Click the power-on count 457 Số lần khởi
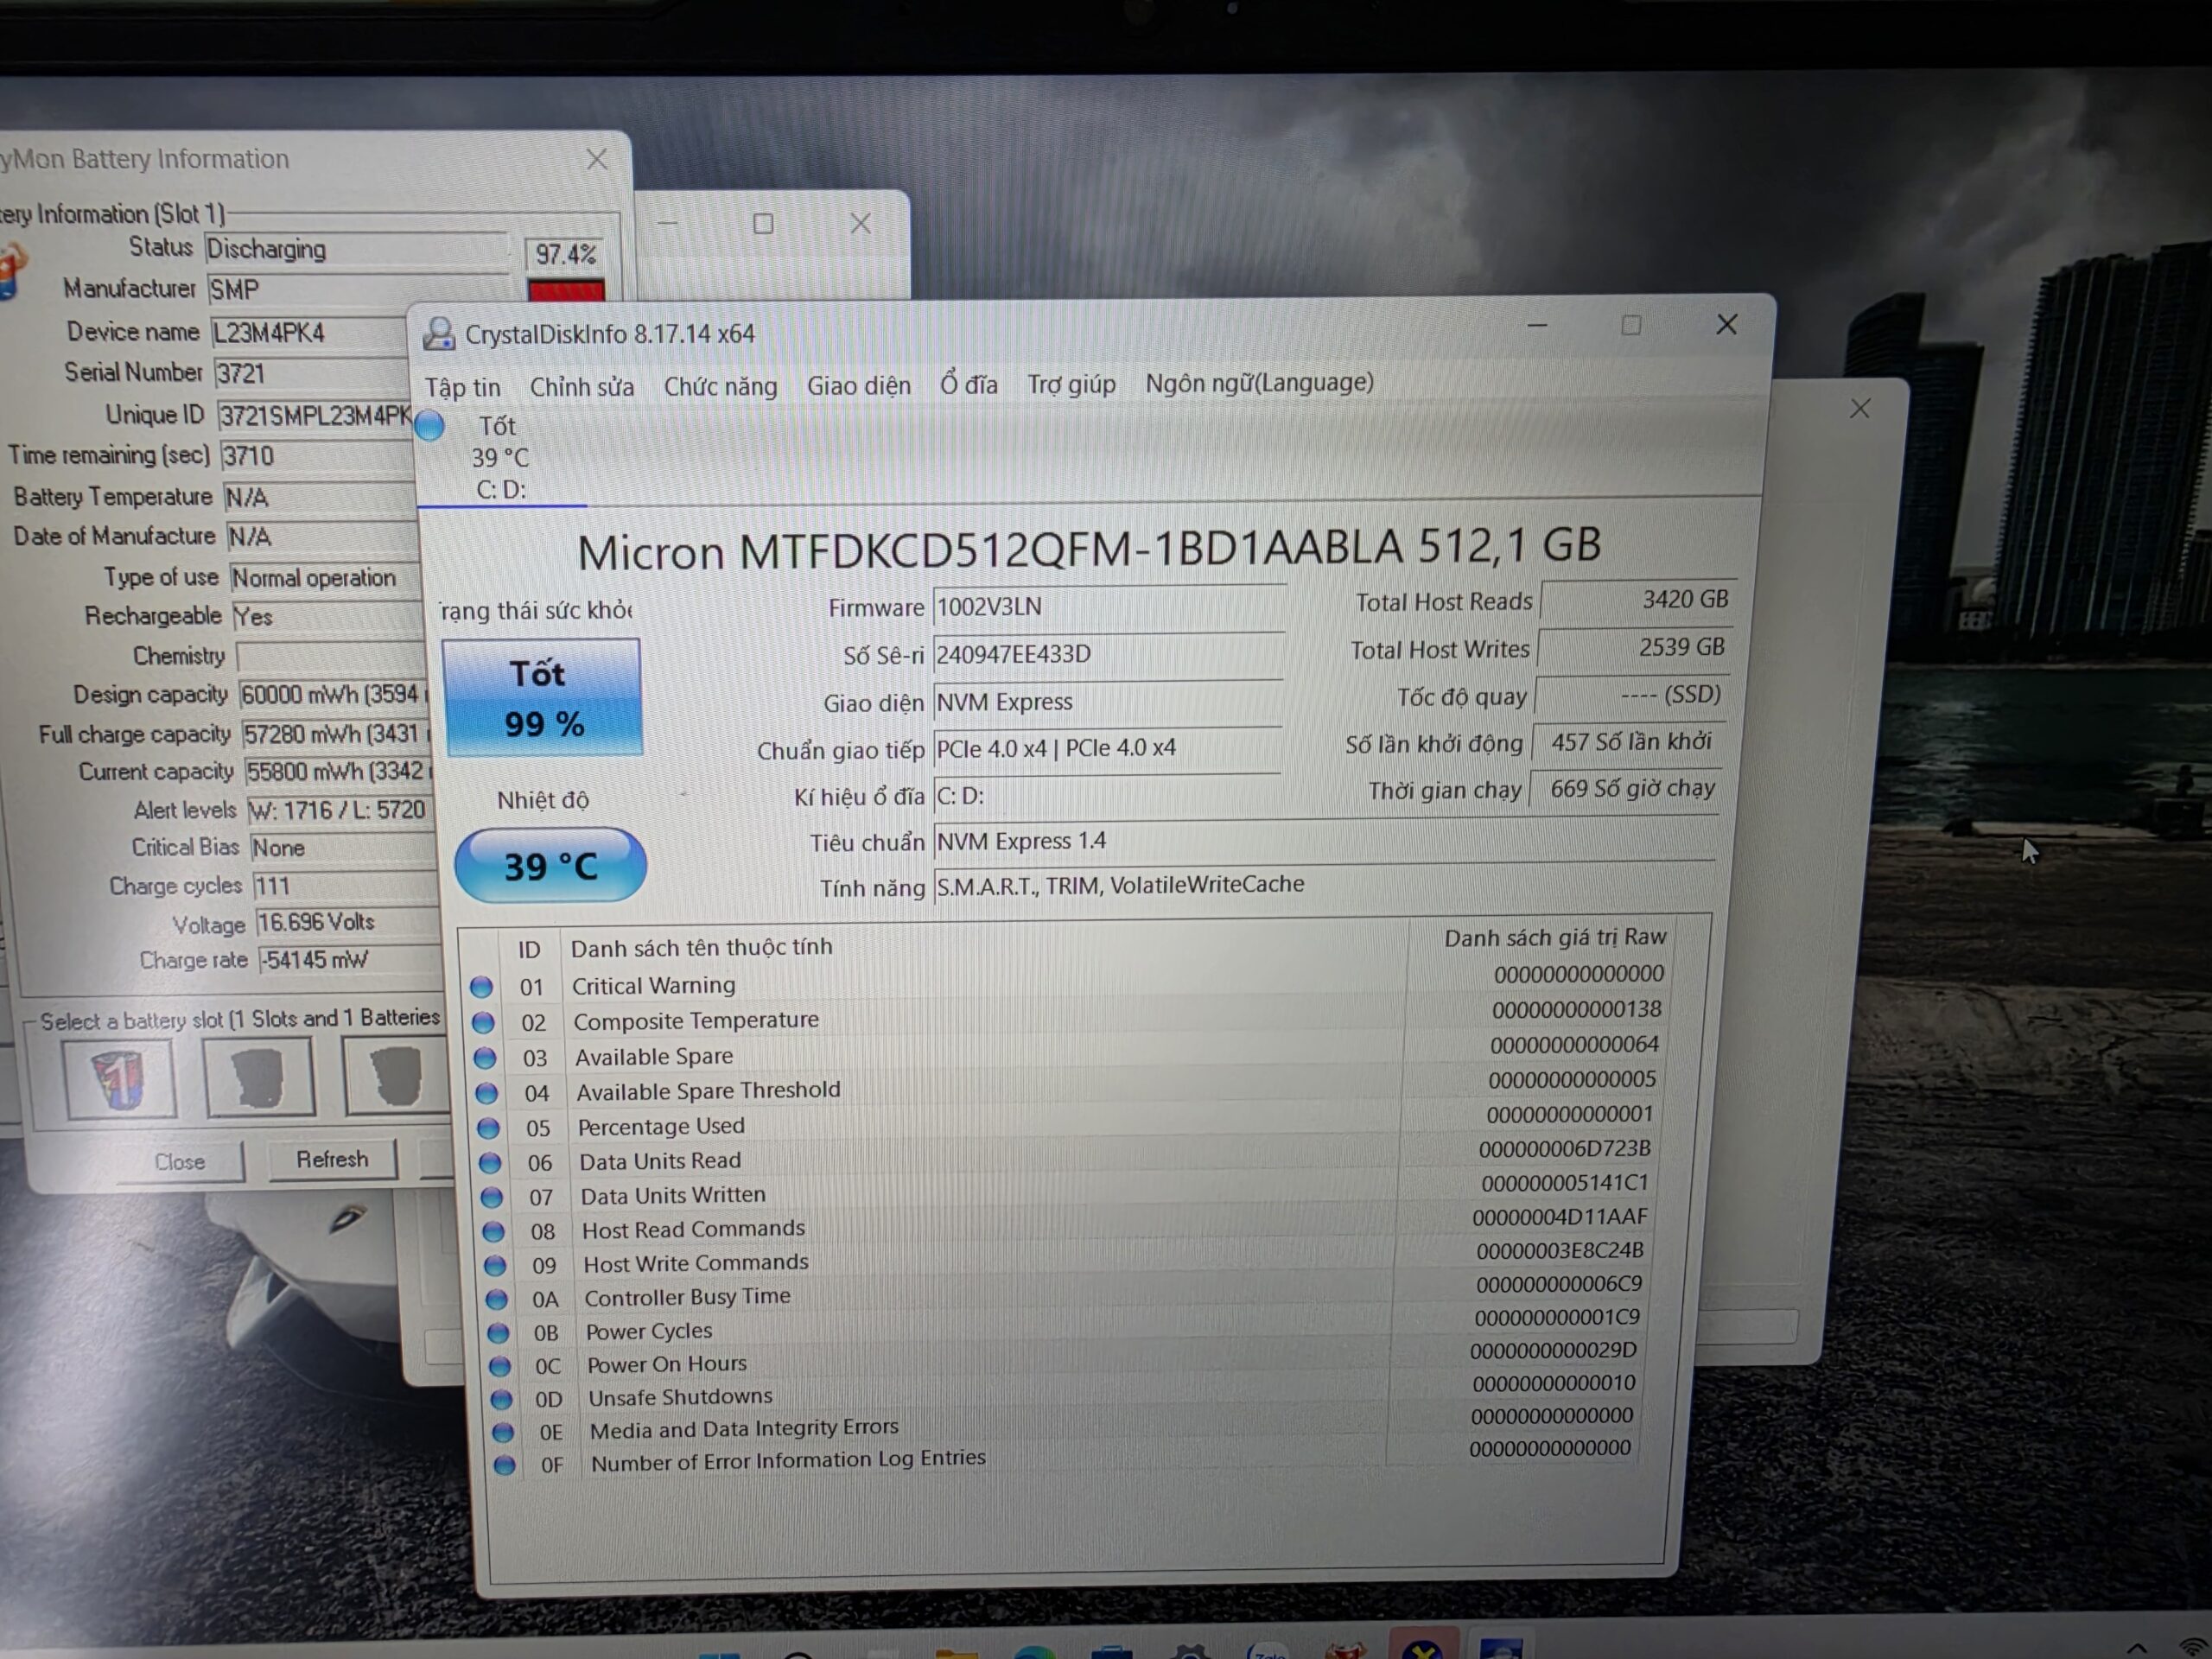 click(x=1628, y=742)
